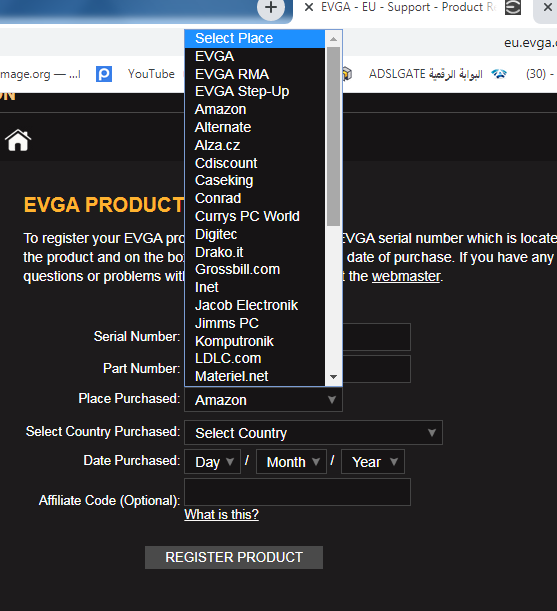Choose Alza.cz from the list
557x611 pixels.
click(255, 145)
